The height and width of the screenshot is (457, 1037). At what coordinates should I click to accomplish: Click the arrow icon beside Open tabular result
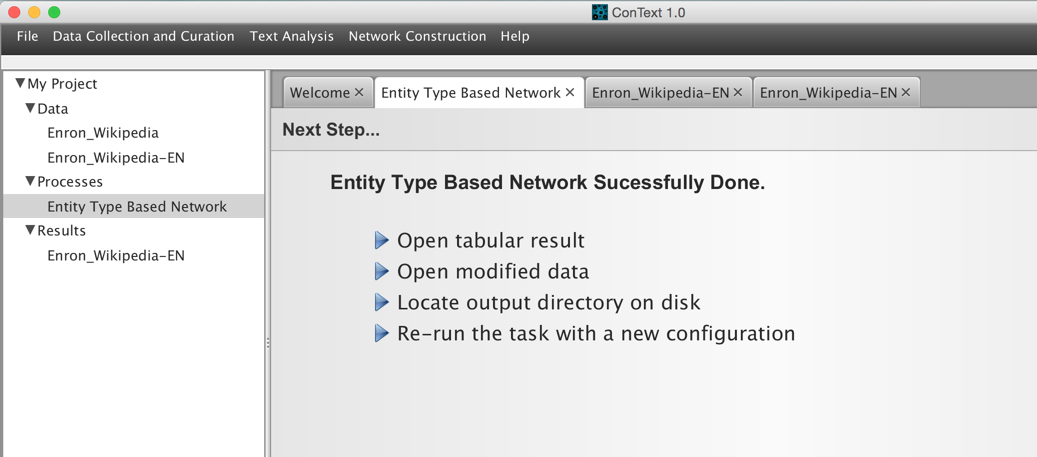pyautogui.click(x=382, y=241)
